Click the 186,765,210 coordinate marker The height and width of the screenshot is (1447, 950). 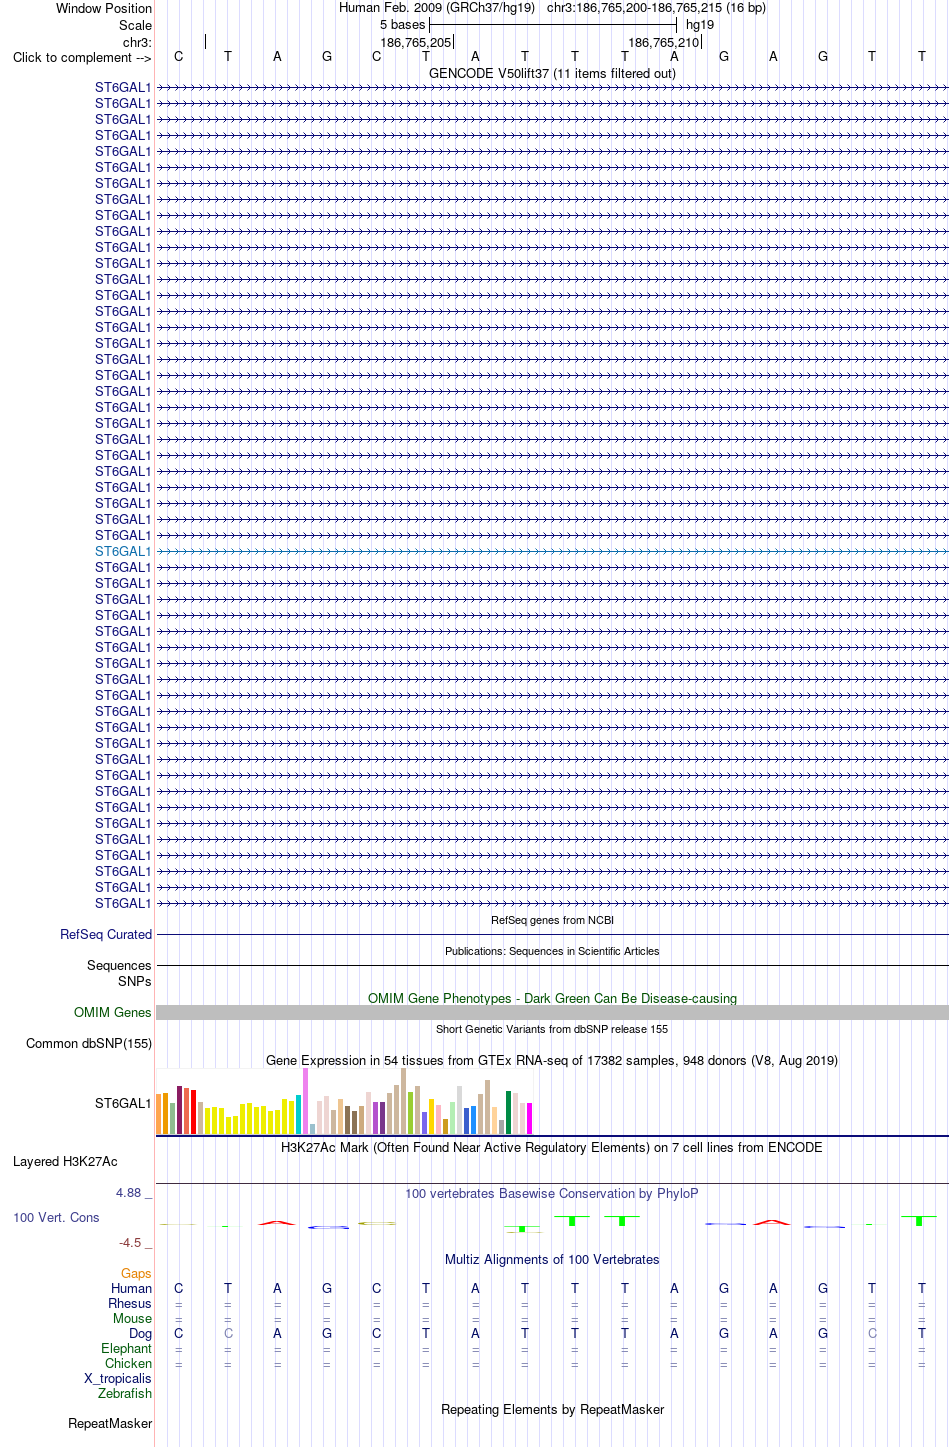[x=664, y=42]
